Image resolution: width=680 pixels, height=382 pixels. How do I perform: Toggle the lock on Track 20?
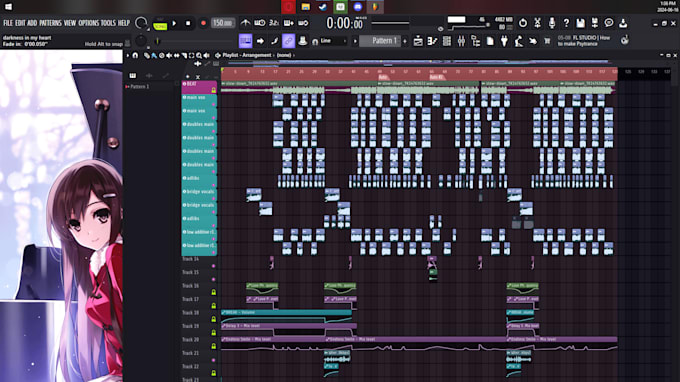(213, 346)
